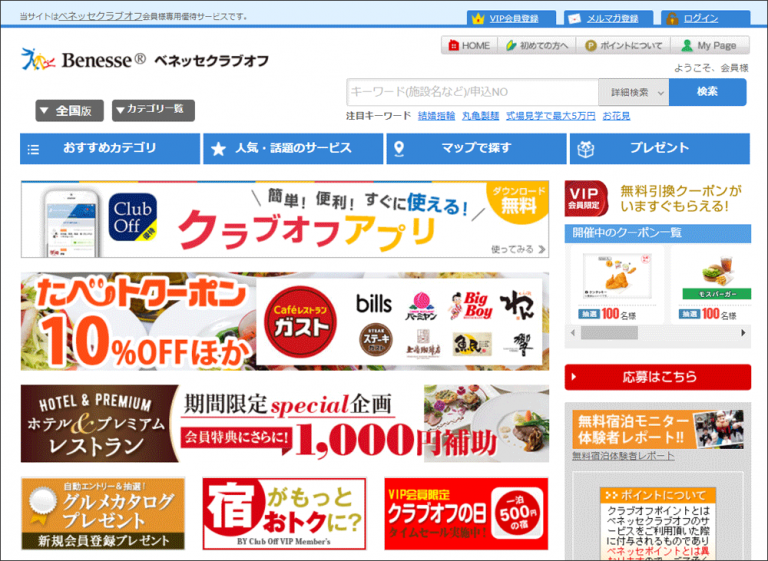Expand the 詳細検索 dropdown

634,92
